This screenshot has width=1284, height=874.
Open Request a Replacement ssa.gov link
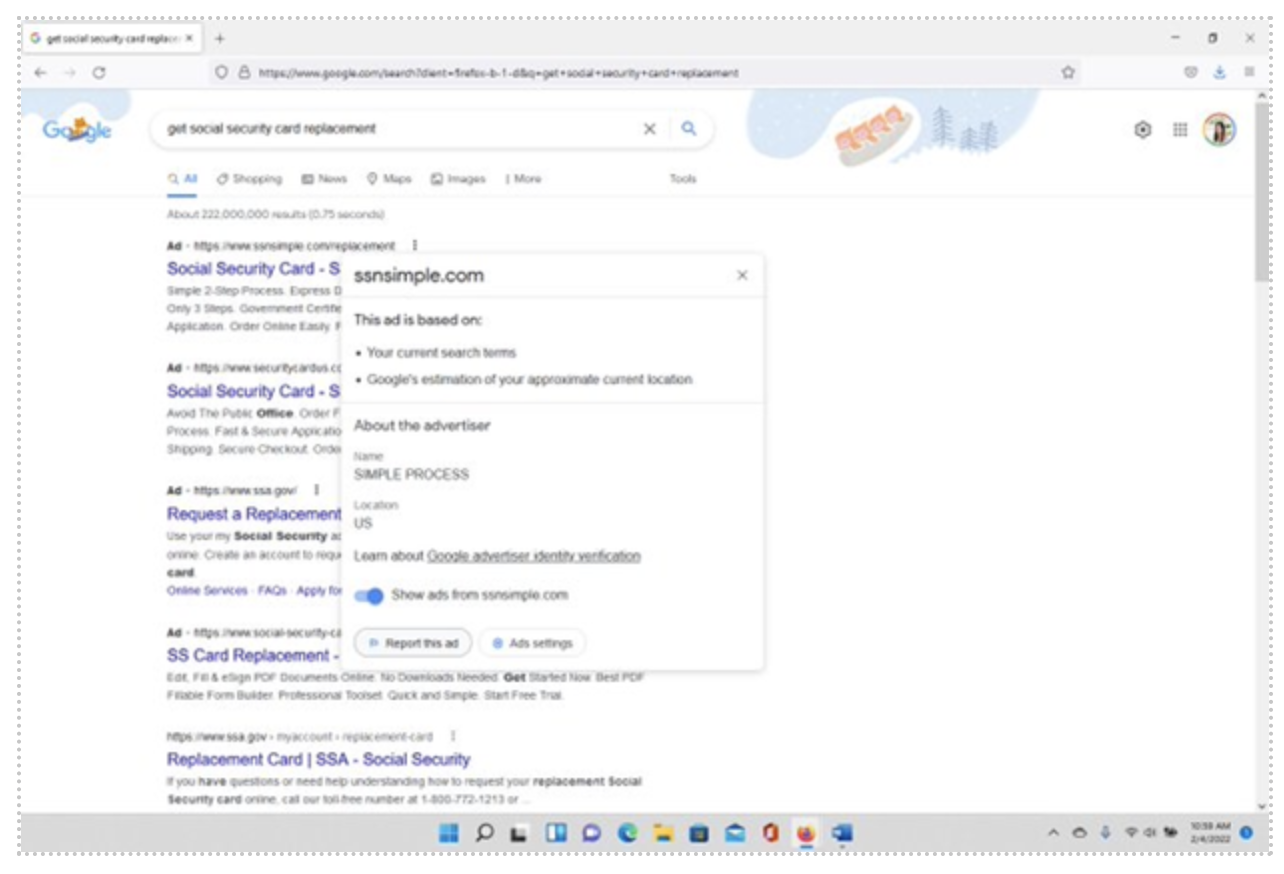(x=254, y=514)
